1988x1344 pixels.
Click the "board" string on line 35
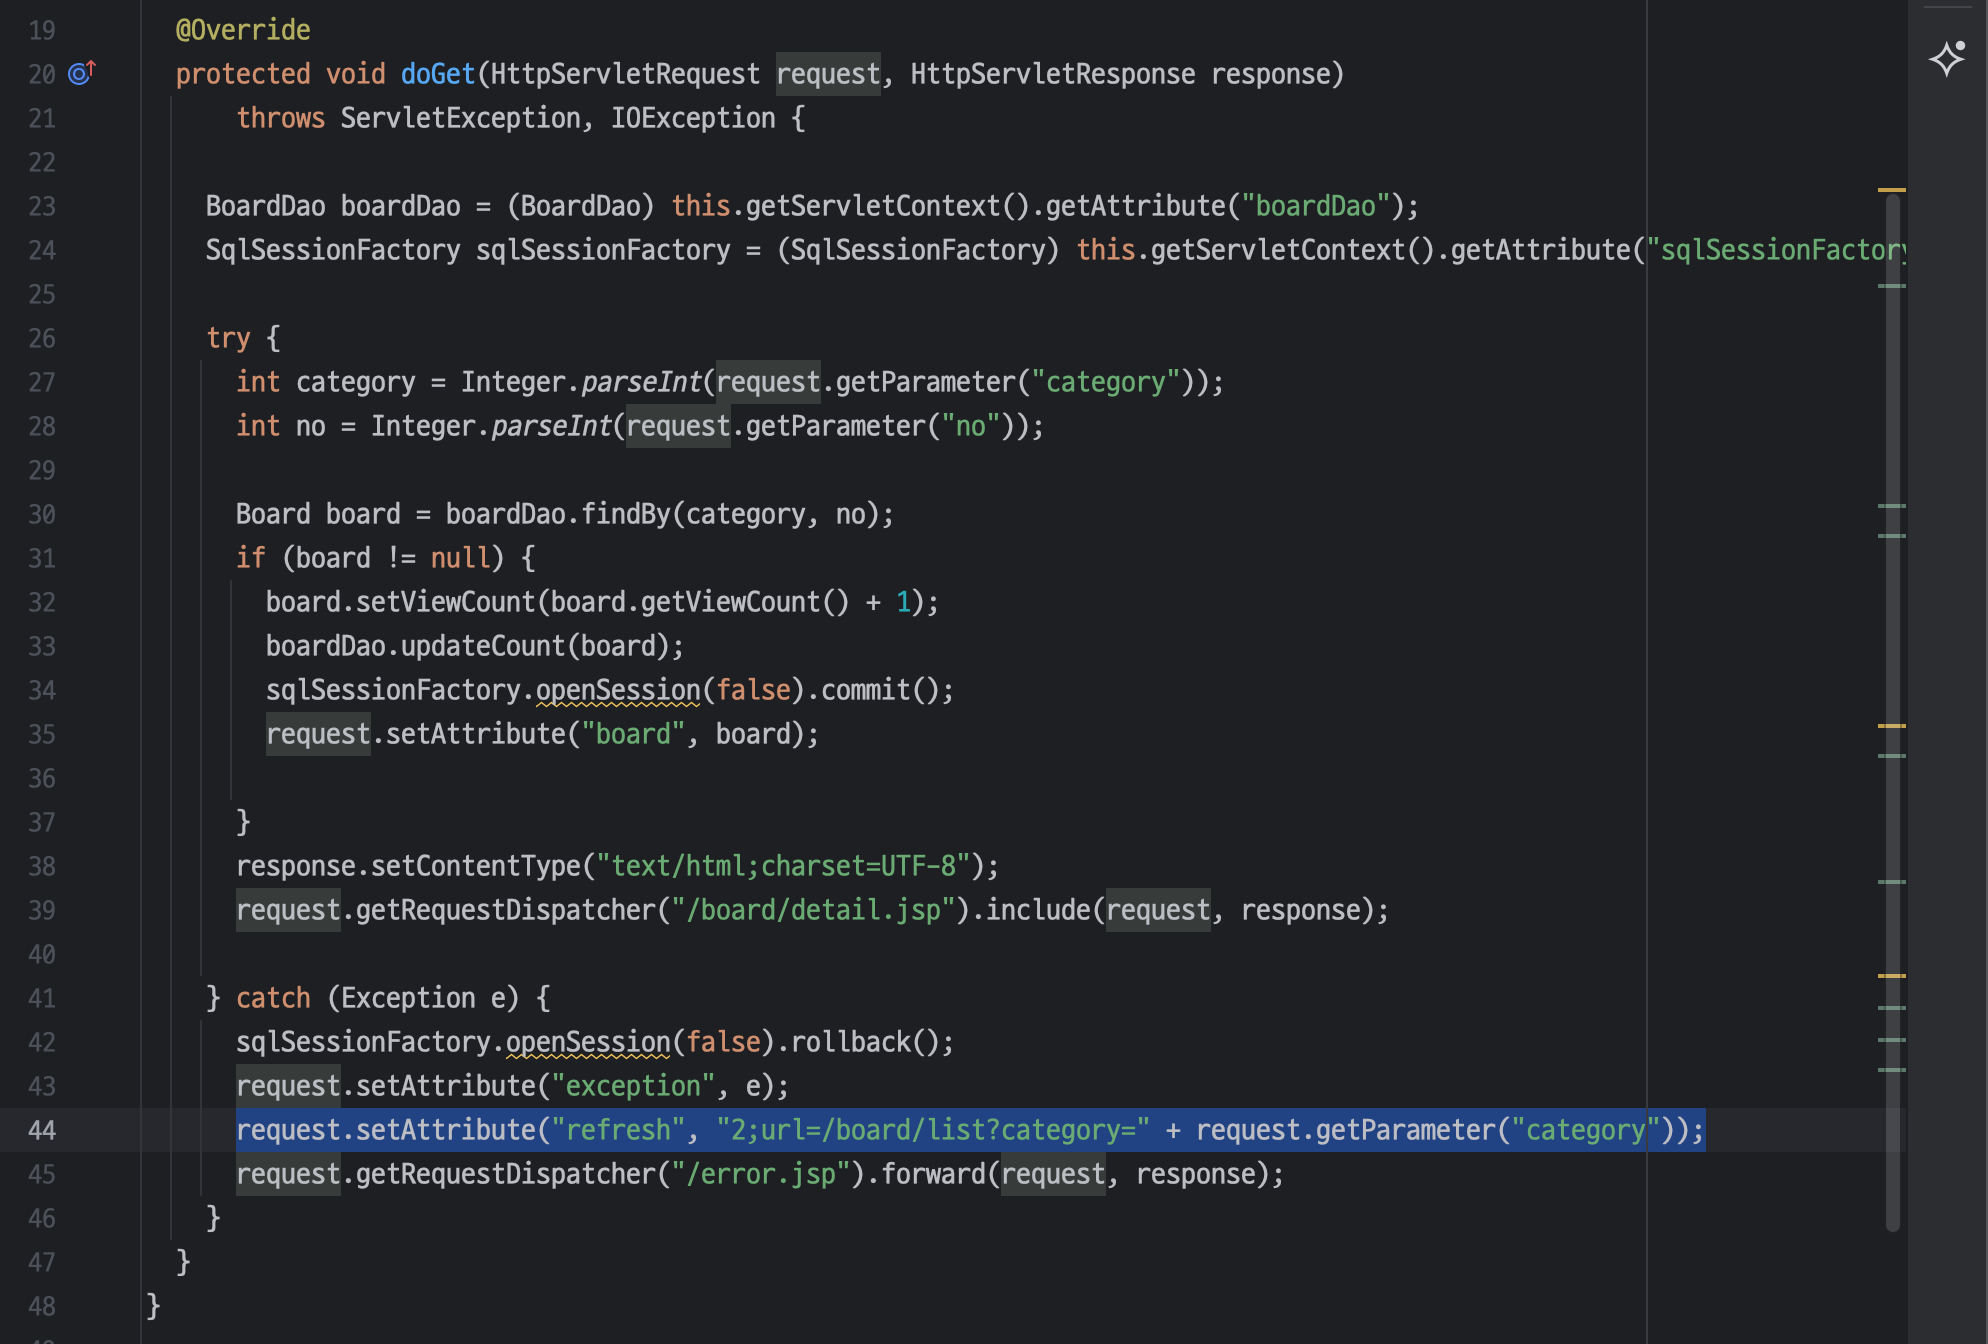coord(633,734)
